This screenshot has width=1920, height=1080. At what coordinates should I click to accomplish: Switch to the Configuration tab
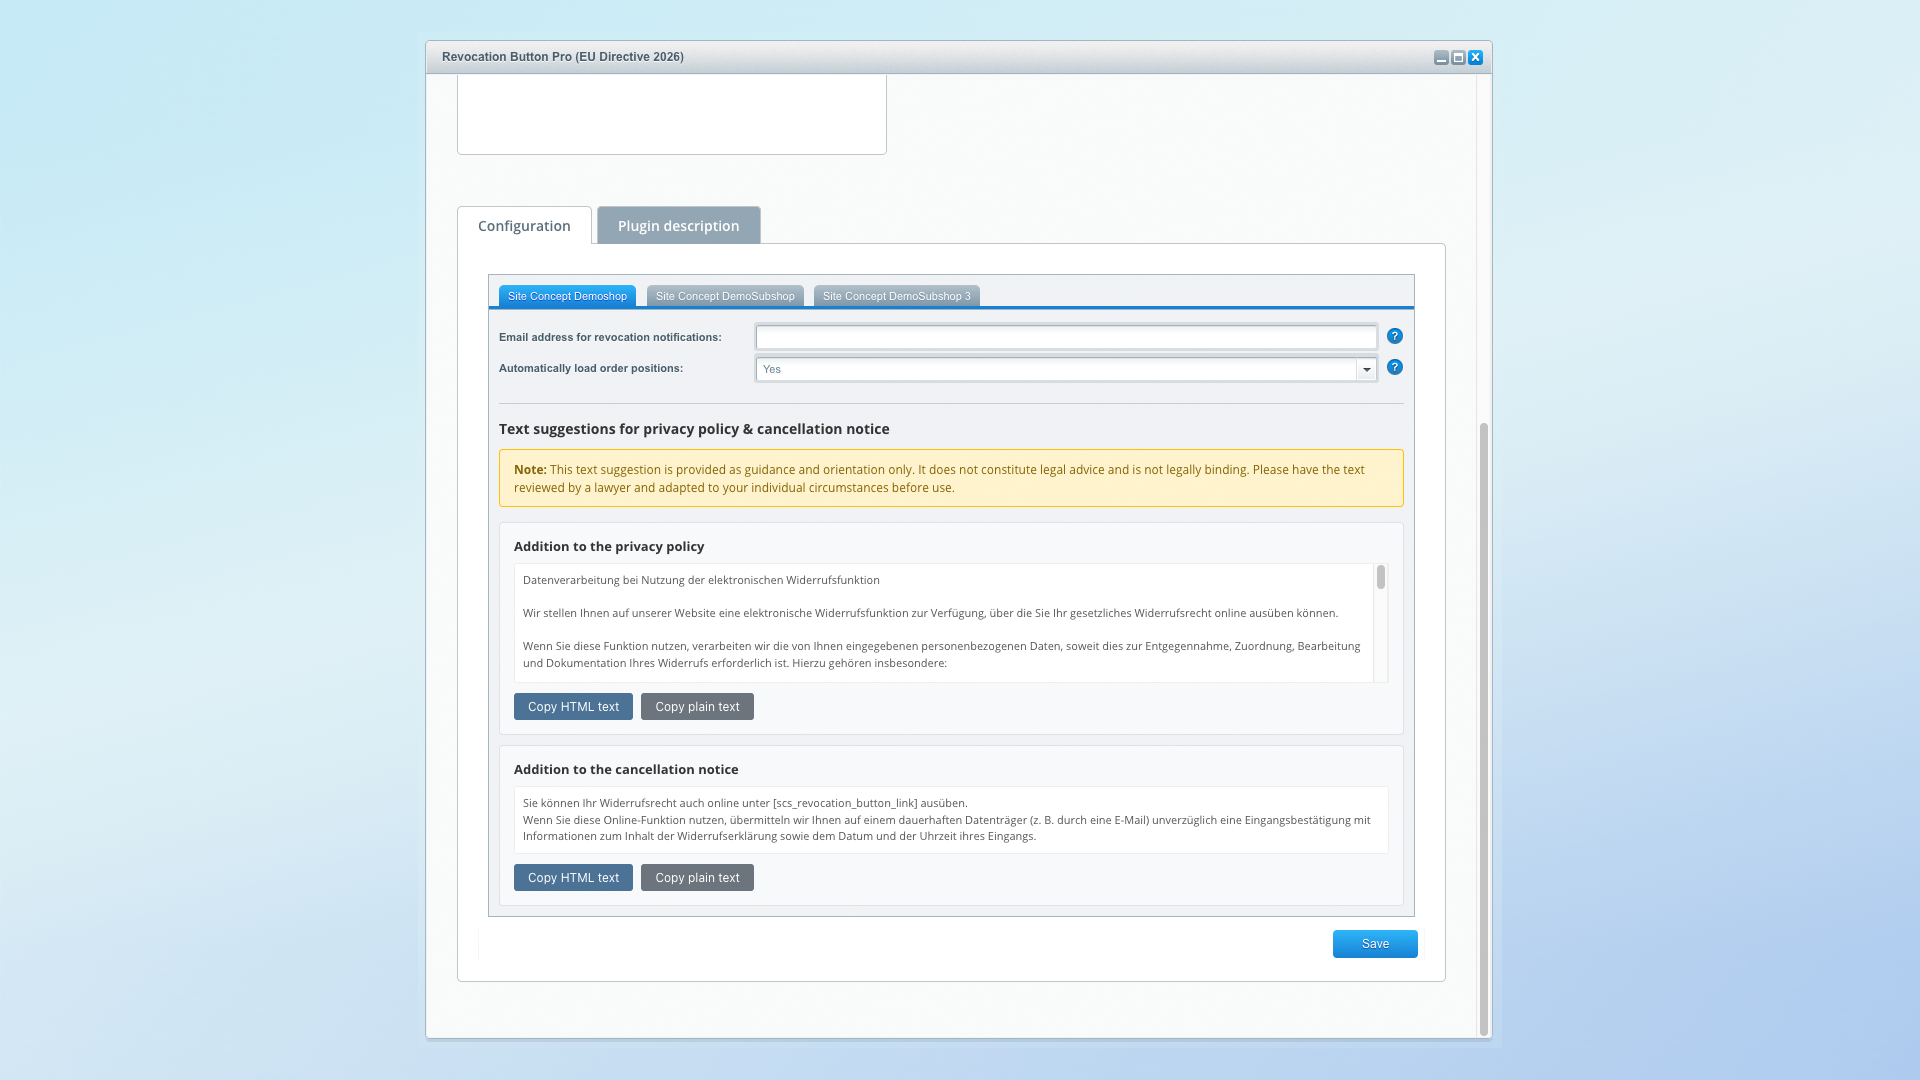(524, 226)
